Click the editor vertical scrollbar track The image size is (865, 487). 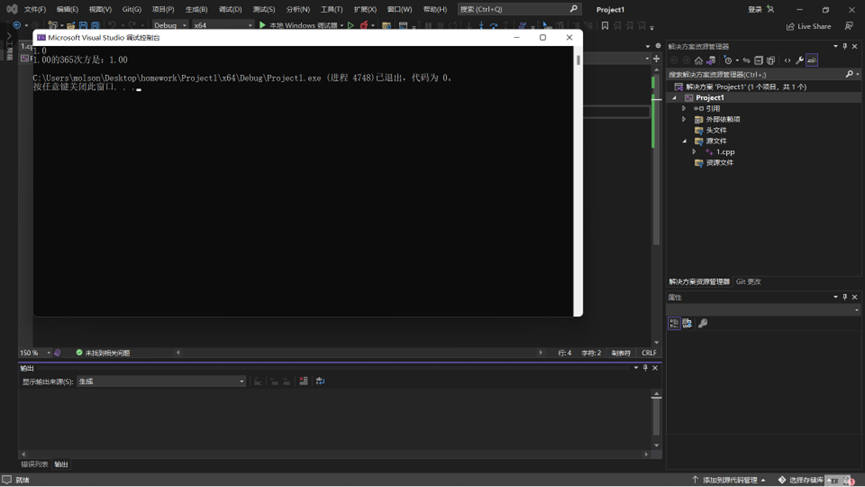656,204
